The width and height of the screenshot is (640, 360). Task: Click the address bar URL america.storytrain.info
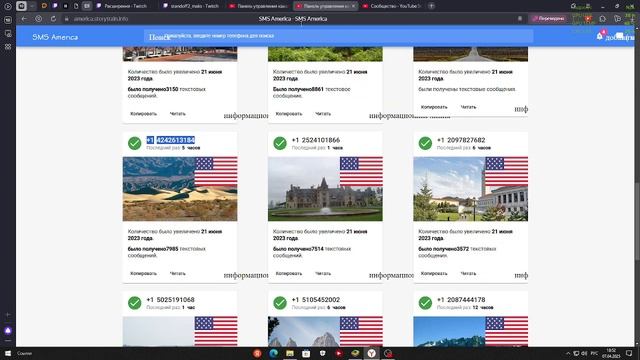101,19
